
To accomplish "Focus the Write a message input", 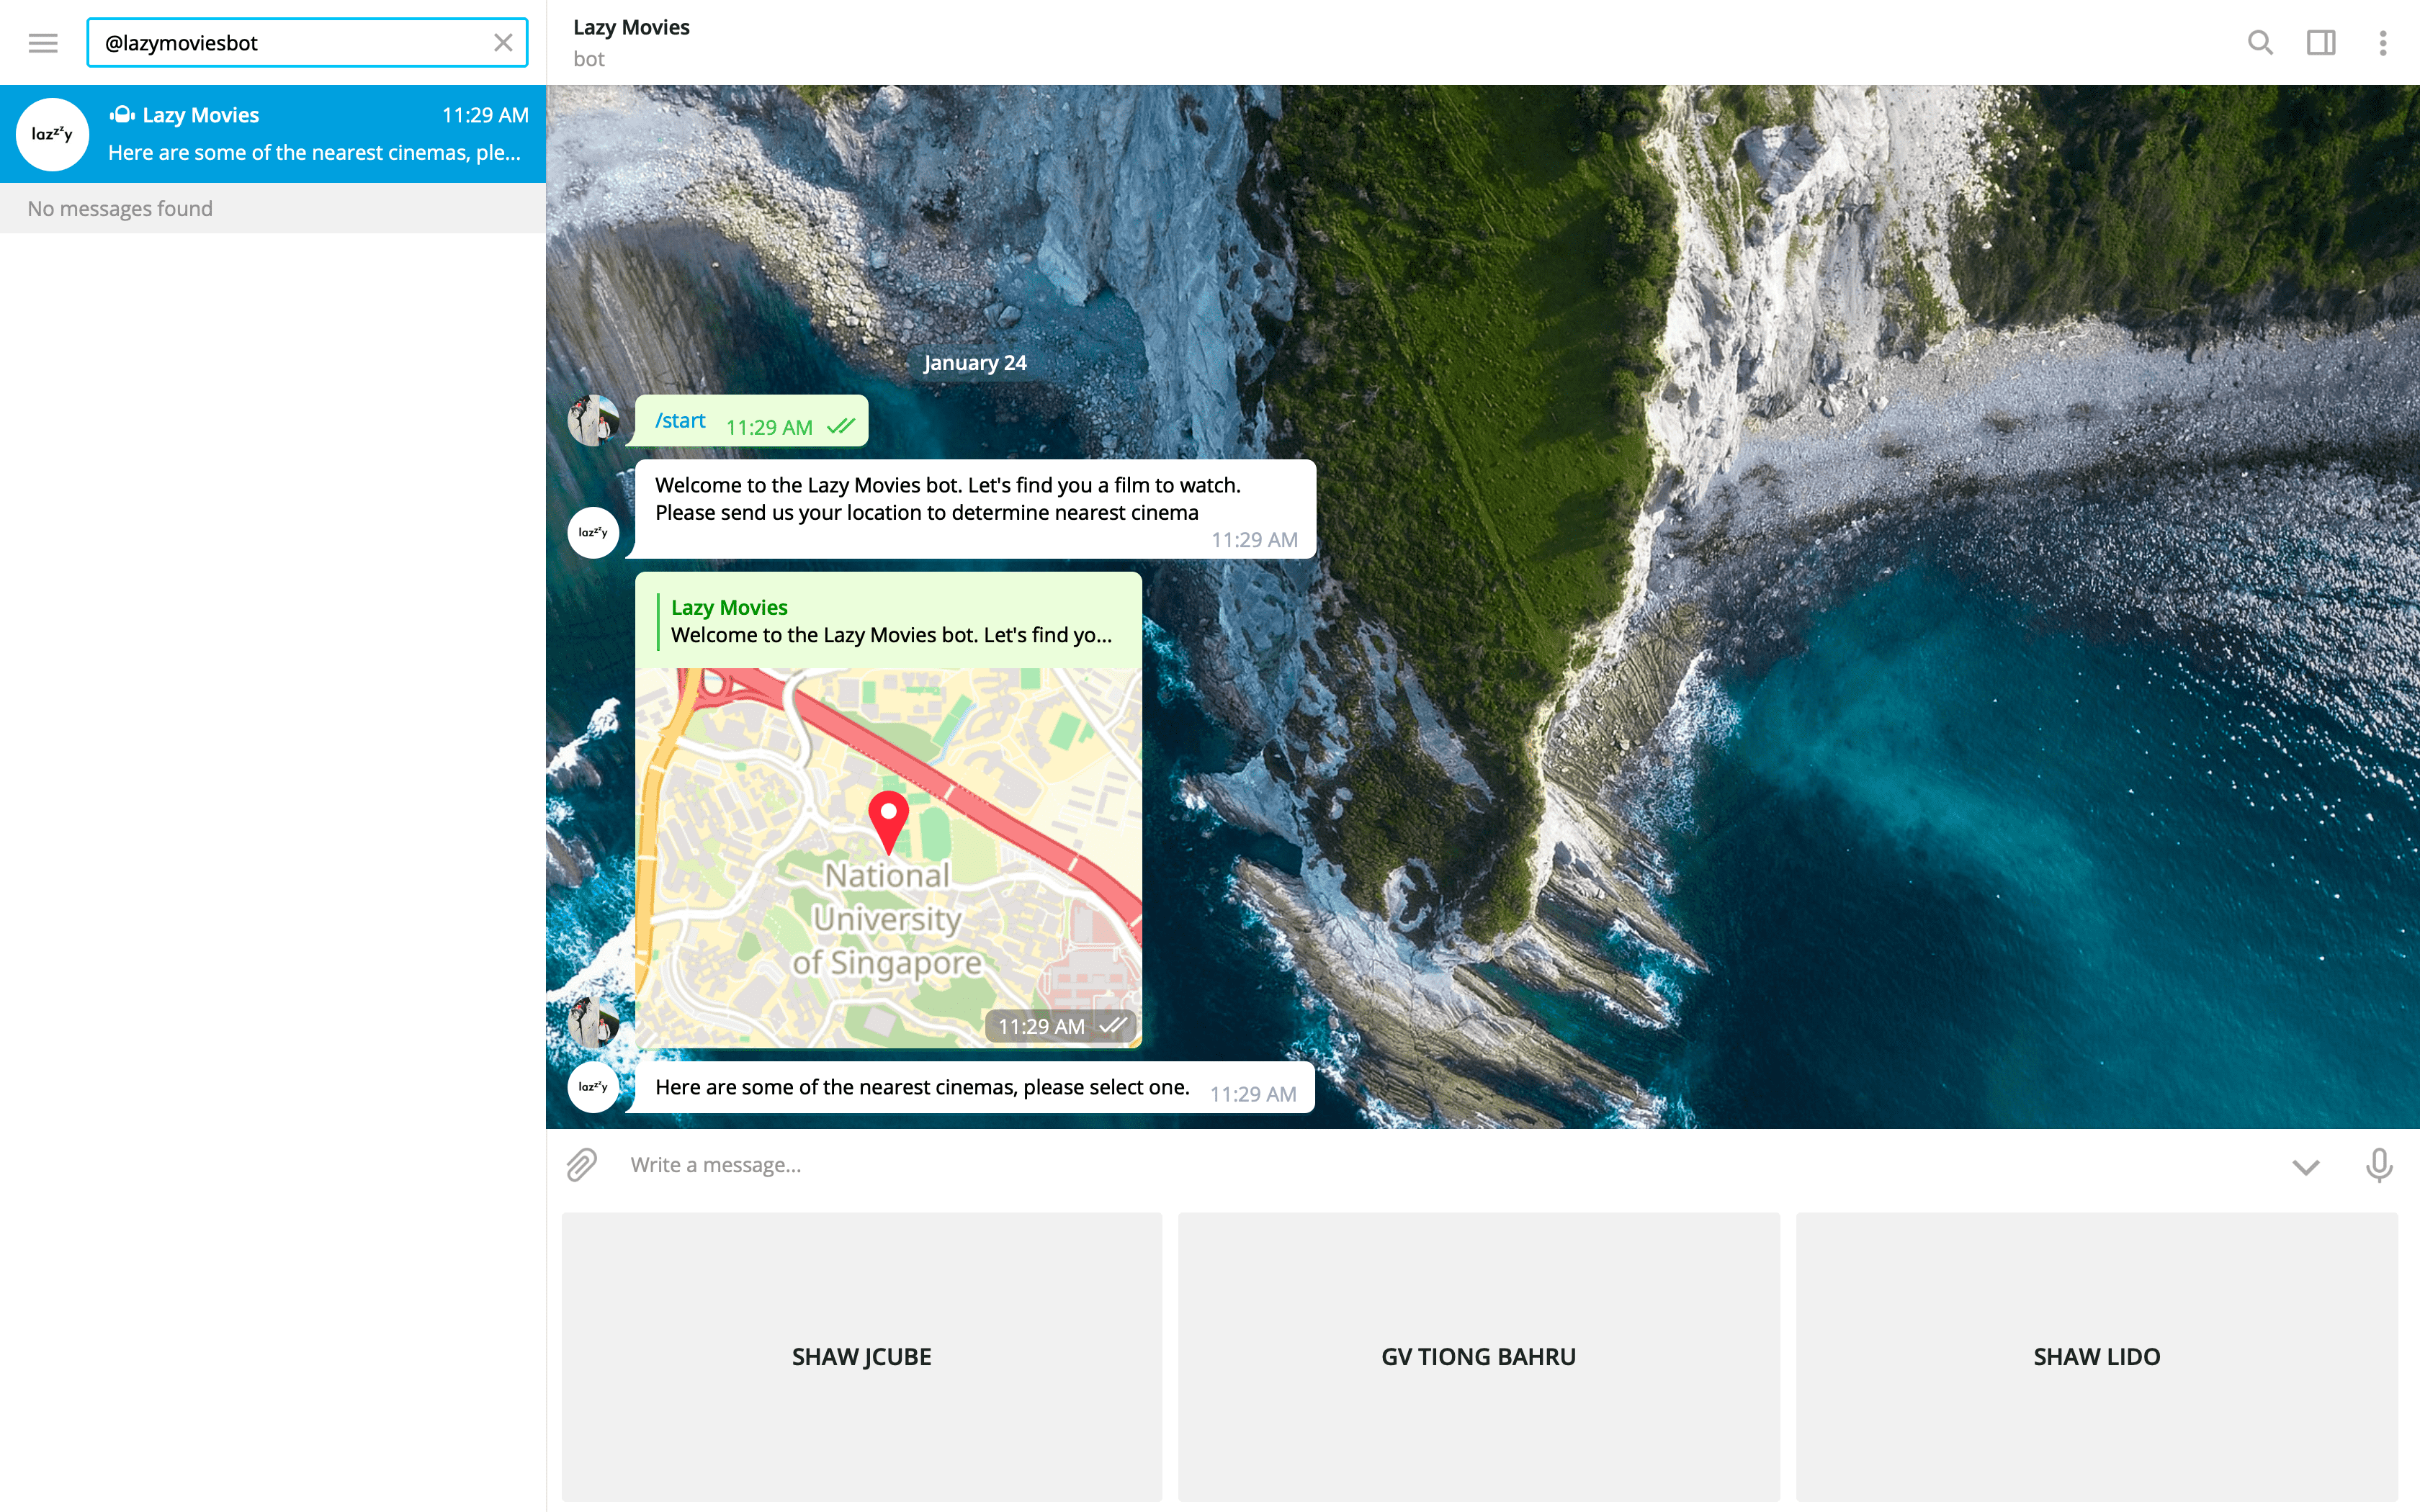I will point(1400,1165).
